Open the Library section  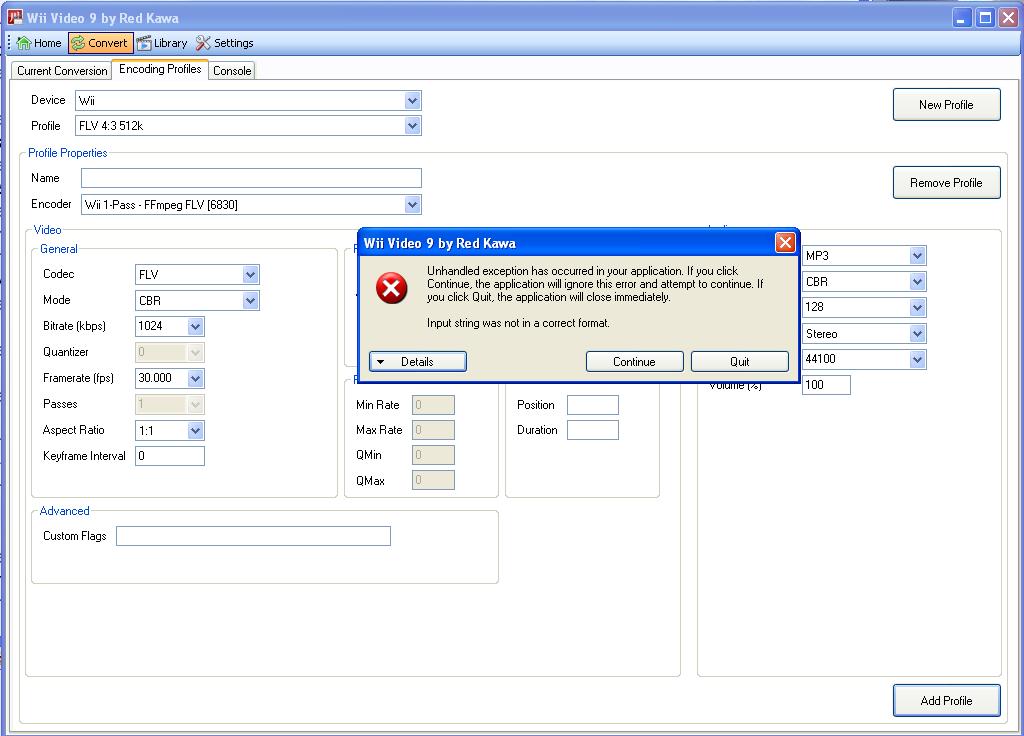tap(162, 43)
